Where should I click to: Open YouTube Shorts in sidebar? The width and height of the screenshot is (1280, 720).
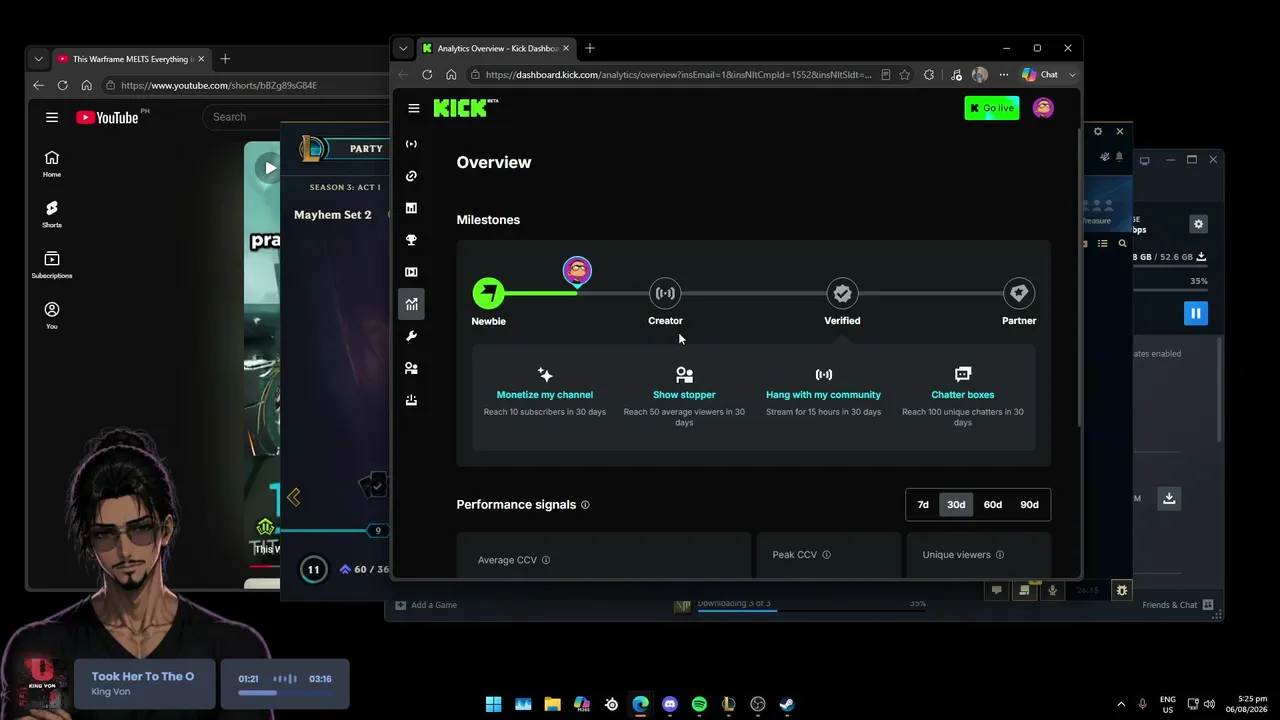[52, 214]
